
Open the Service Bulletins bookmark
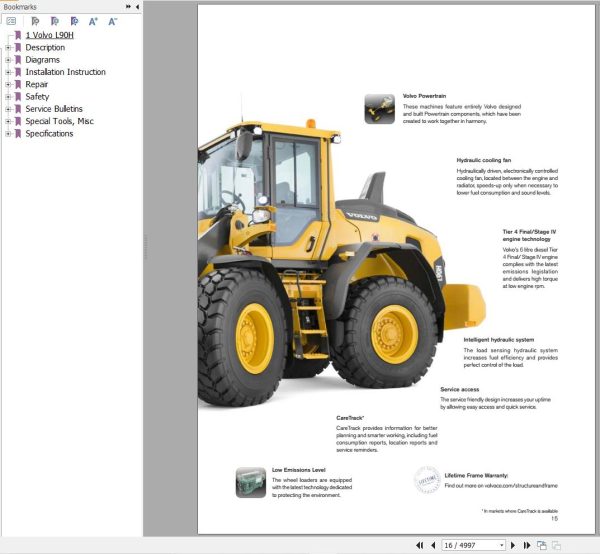(54, 109)
